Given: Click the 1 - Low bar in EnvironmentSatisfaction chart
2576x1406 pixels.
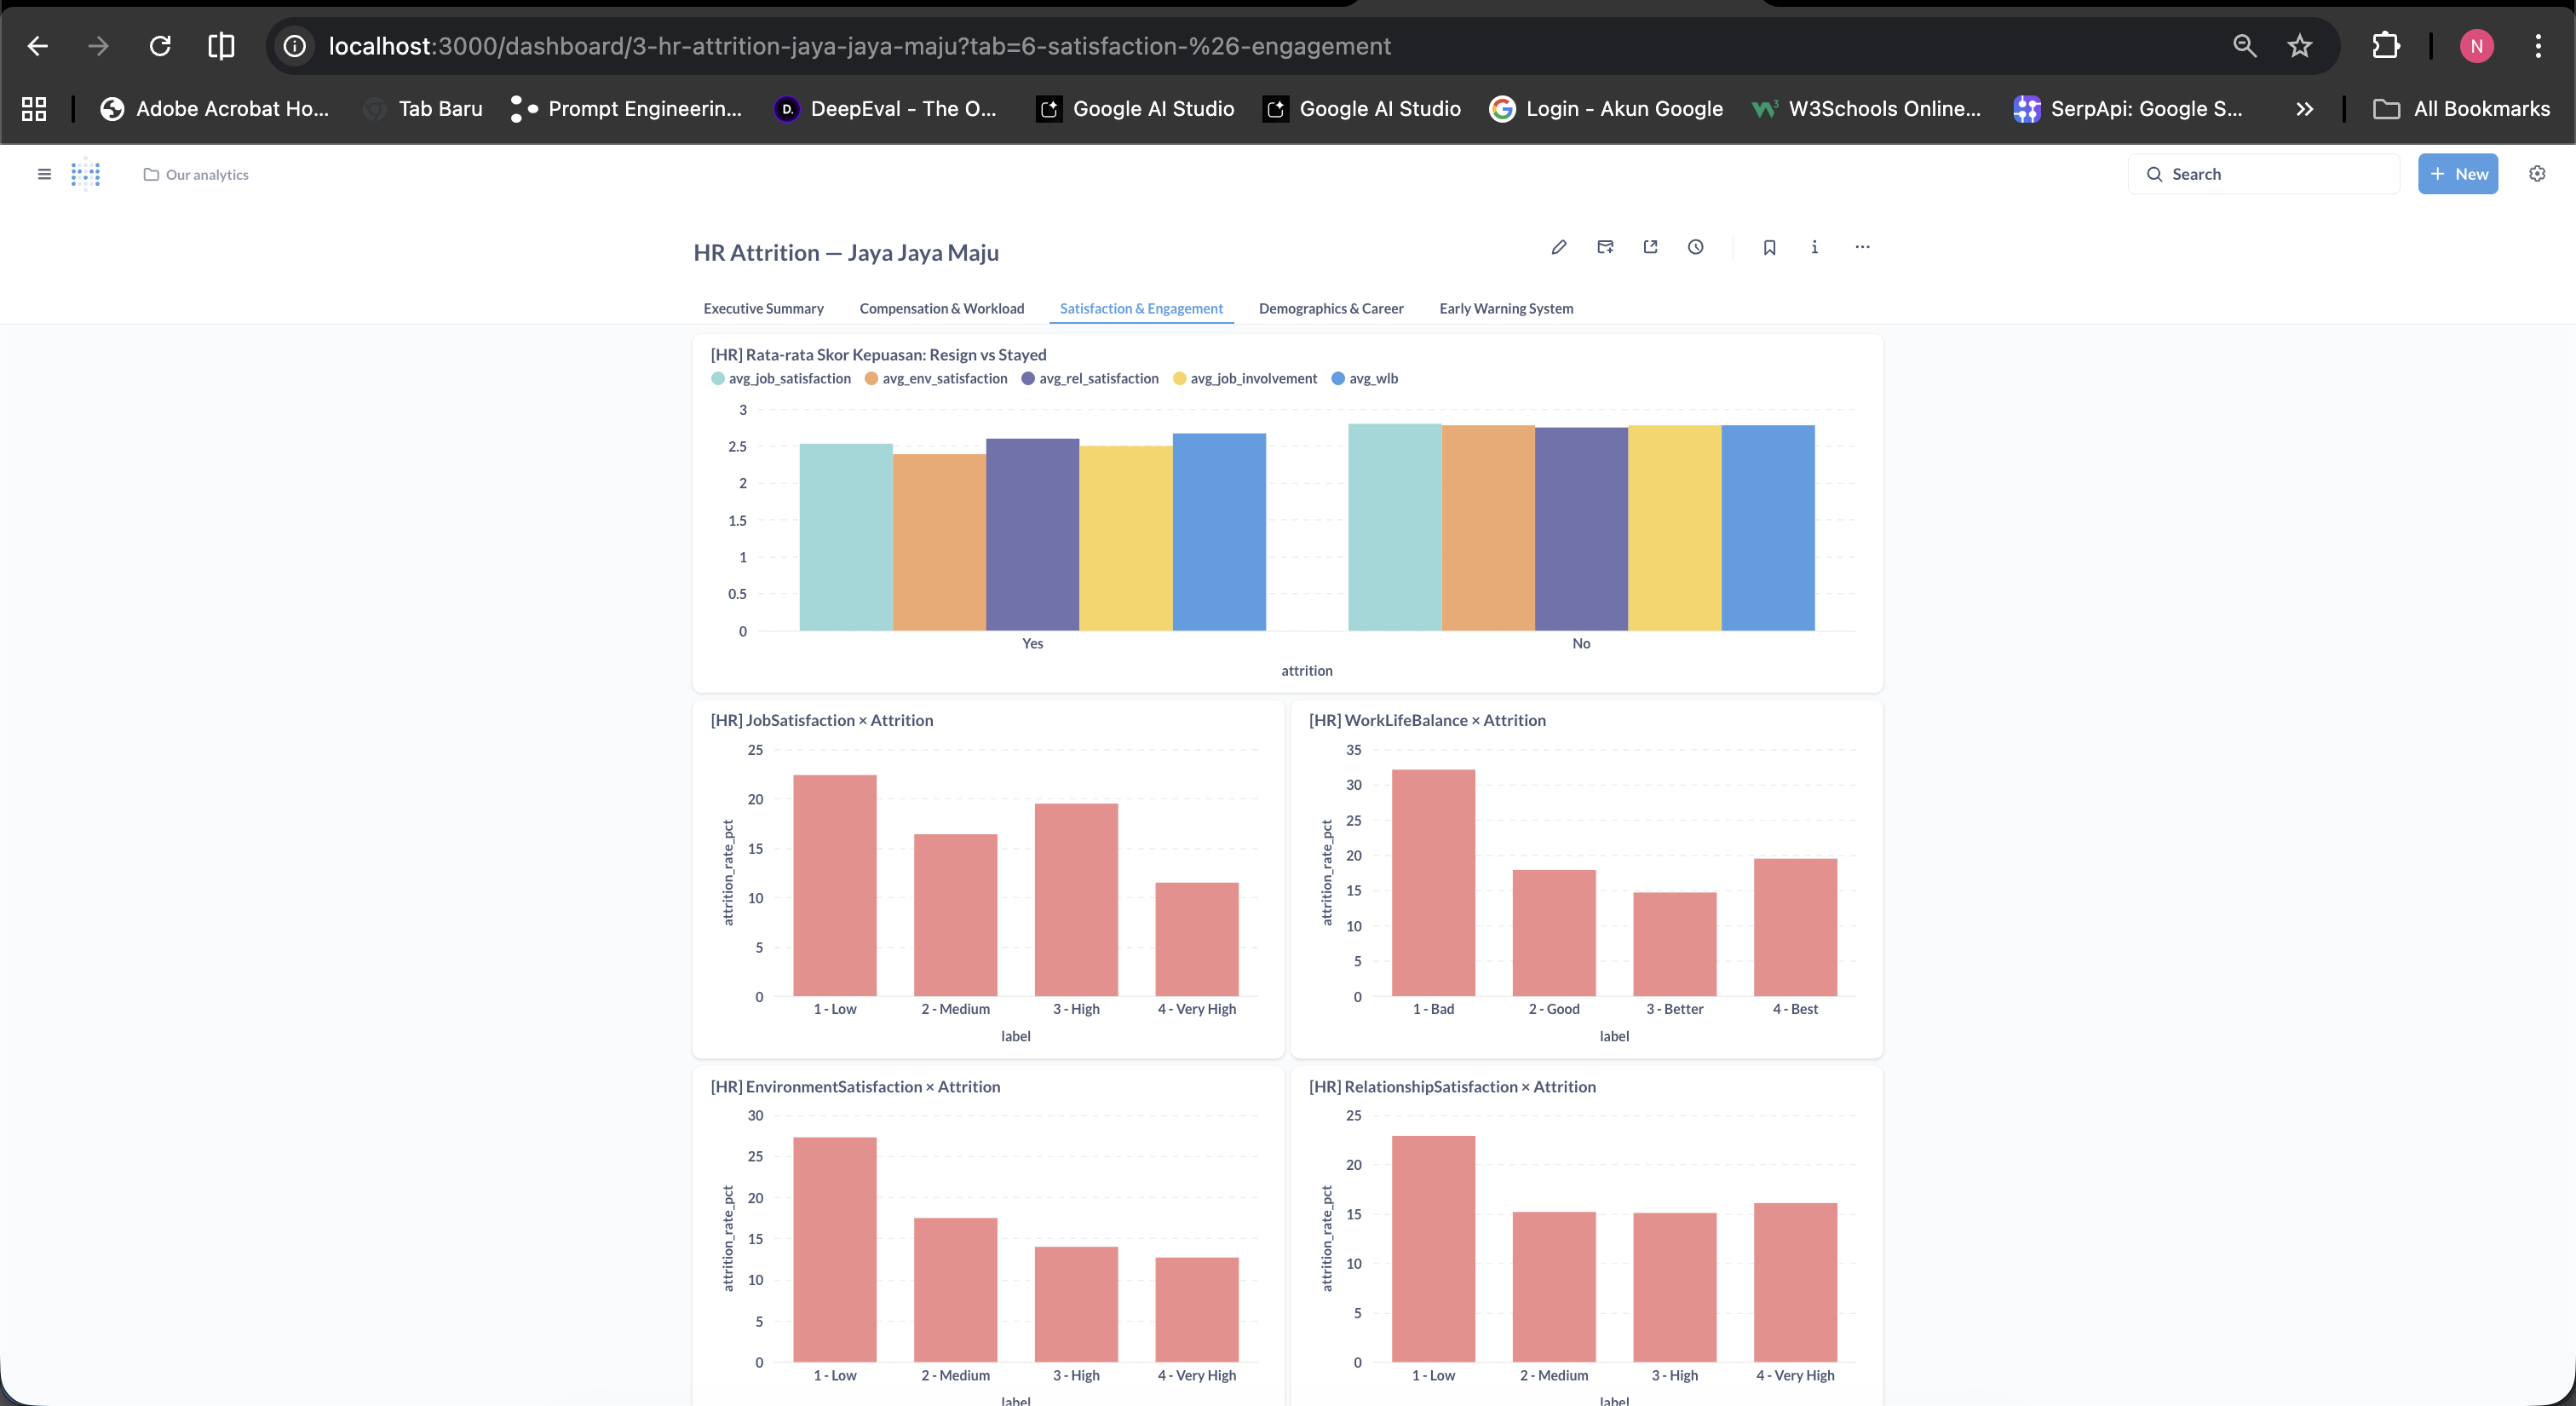Looking at the screenshot, I should click(x=835, y=1250).
